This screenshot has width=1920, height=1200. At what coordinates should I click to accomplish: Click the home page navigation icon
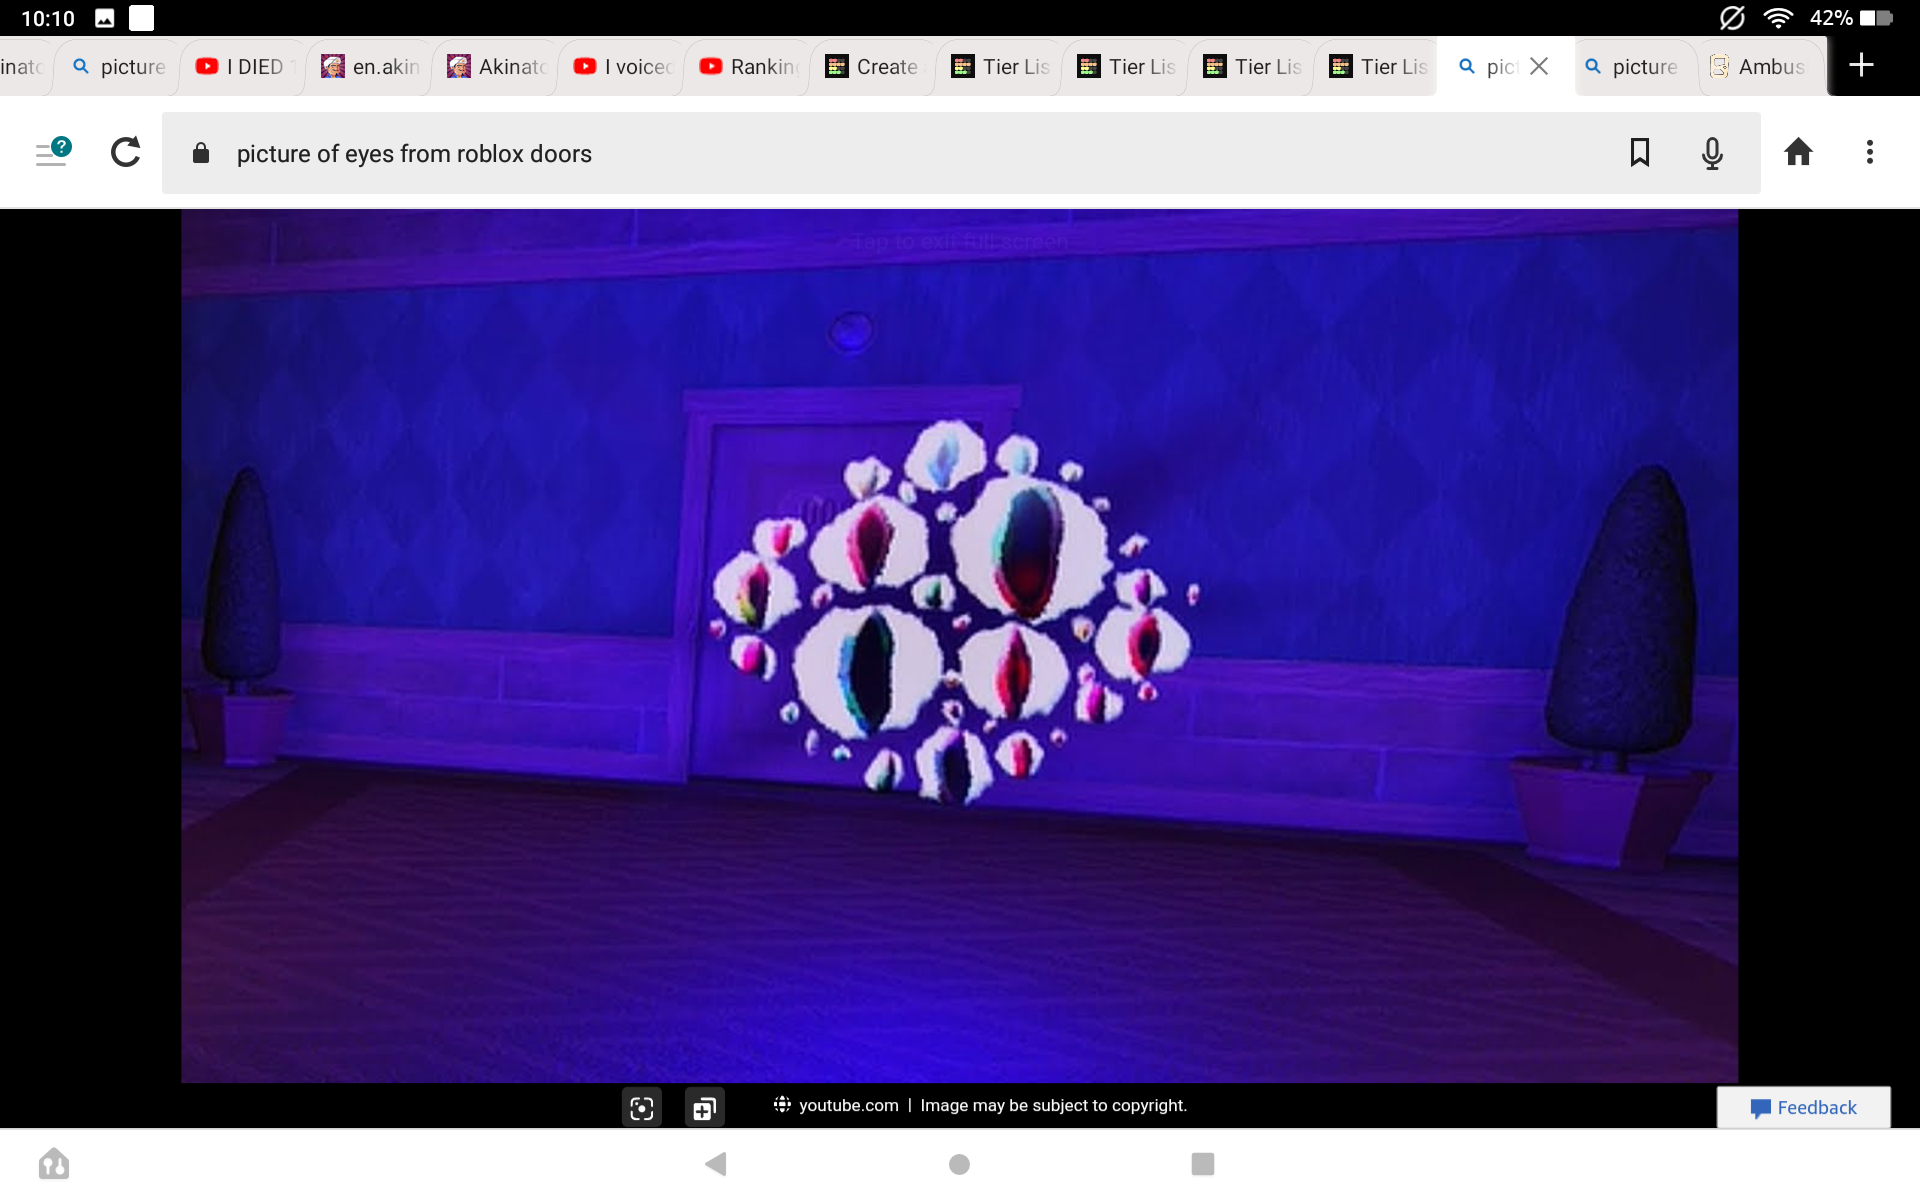[x=1797, y=153]
